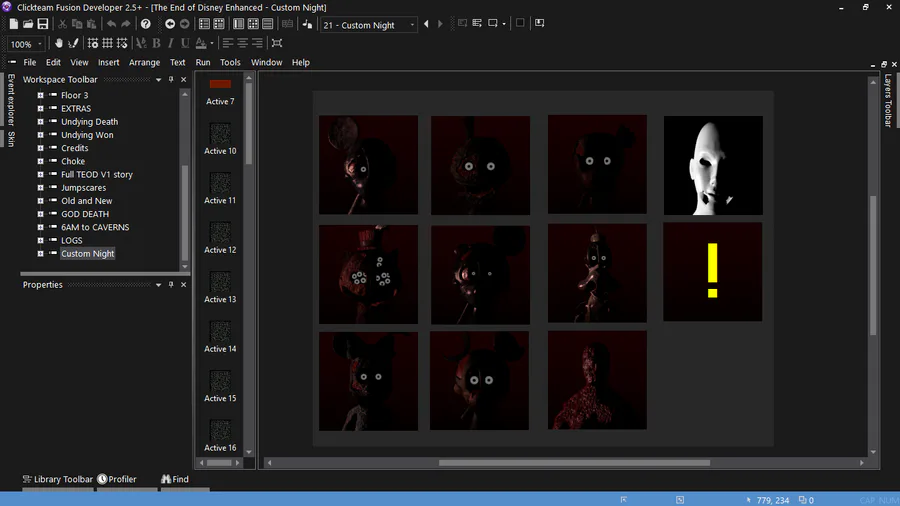Open the Tools menu
The image size is (900, 506).
pyautogui.click(x=230, y=63)
